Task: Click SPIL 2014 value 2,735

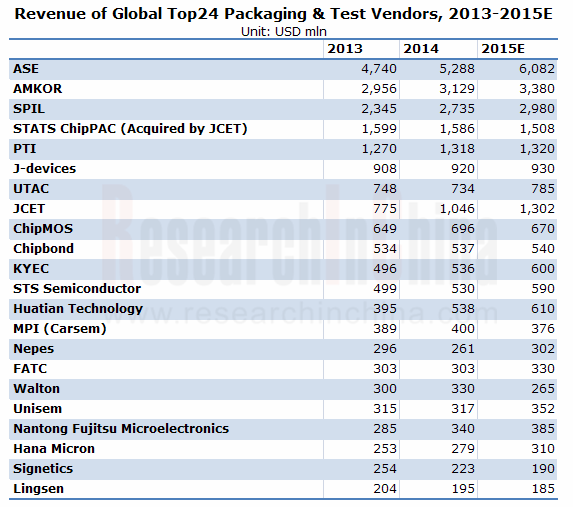Action: tap(457, 109)
